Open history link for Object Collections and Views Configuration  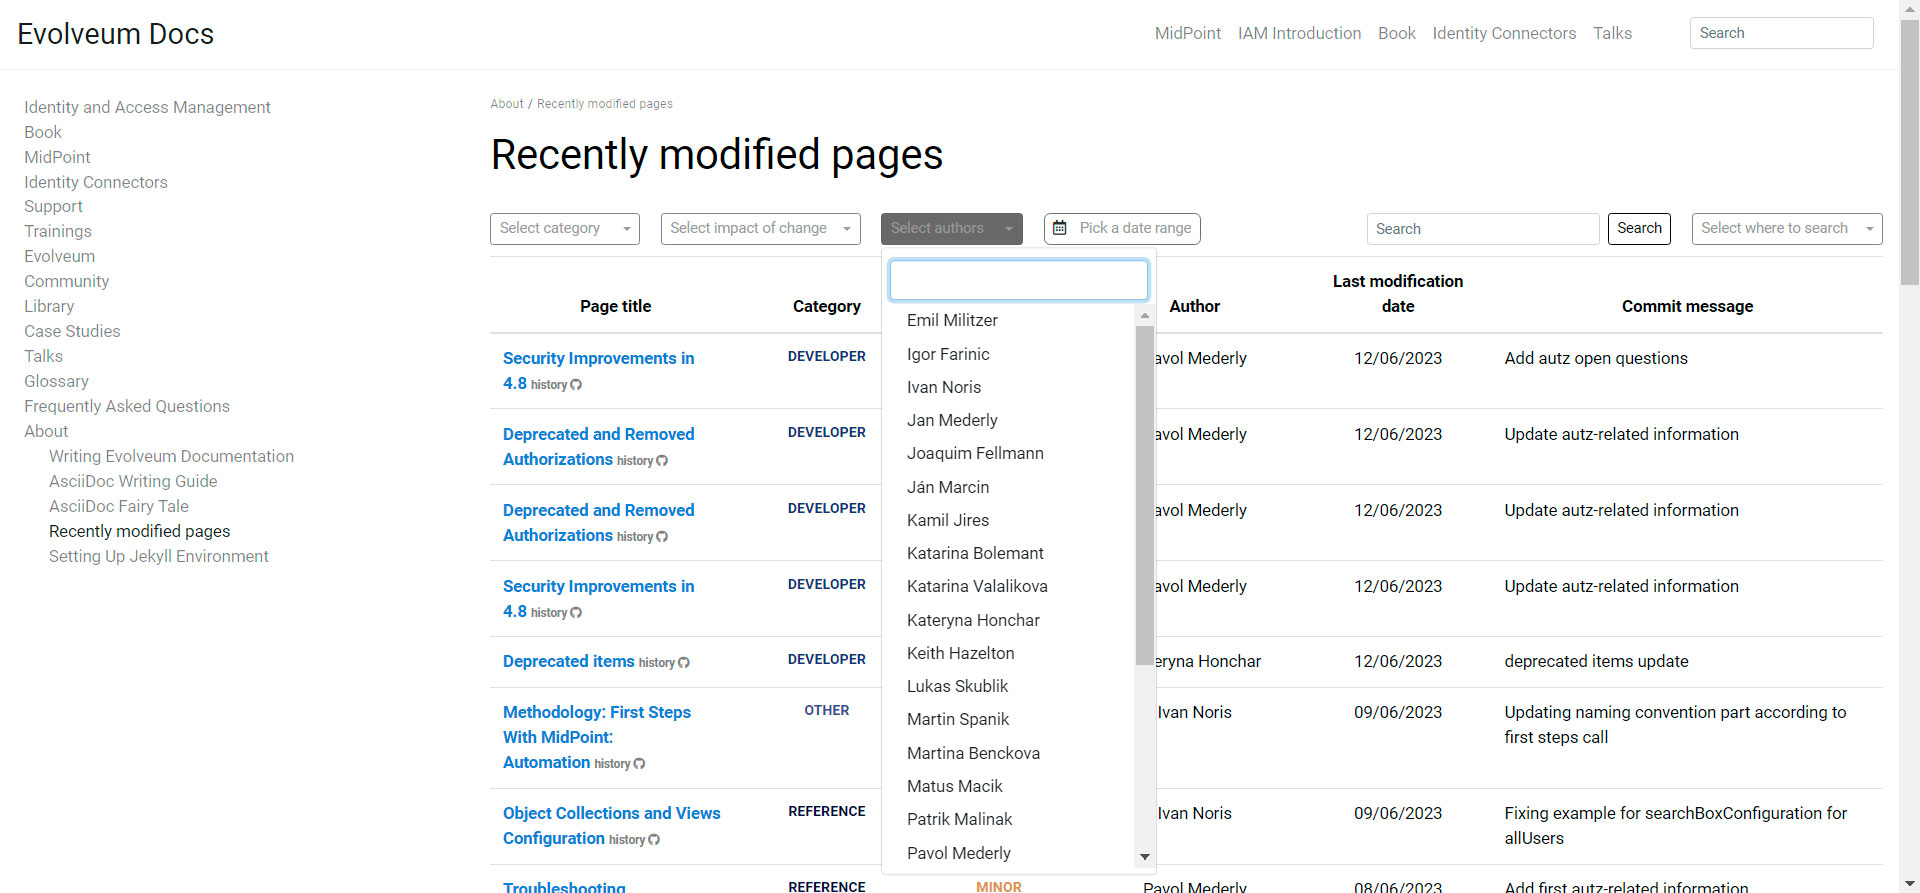(634, 840)
